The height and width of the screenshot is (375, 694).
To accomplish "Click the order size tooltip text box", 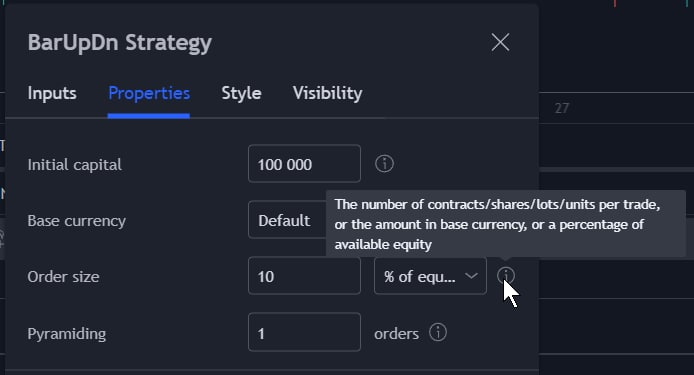I will [506, 224].
